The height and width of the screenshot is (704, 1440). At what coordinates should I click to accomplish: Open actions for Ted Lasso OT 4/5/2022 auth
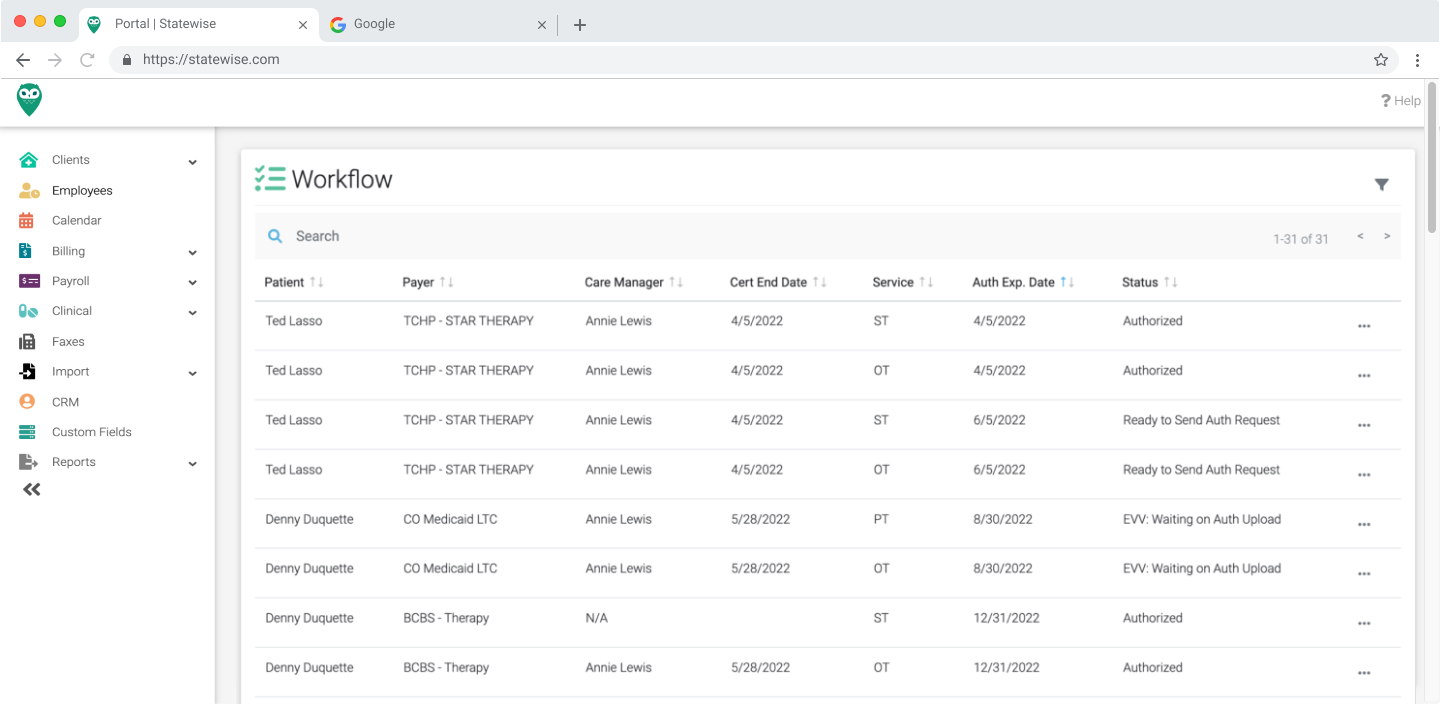click(1364, 376)
